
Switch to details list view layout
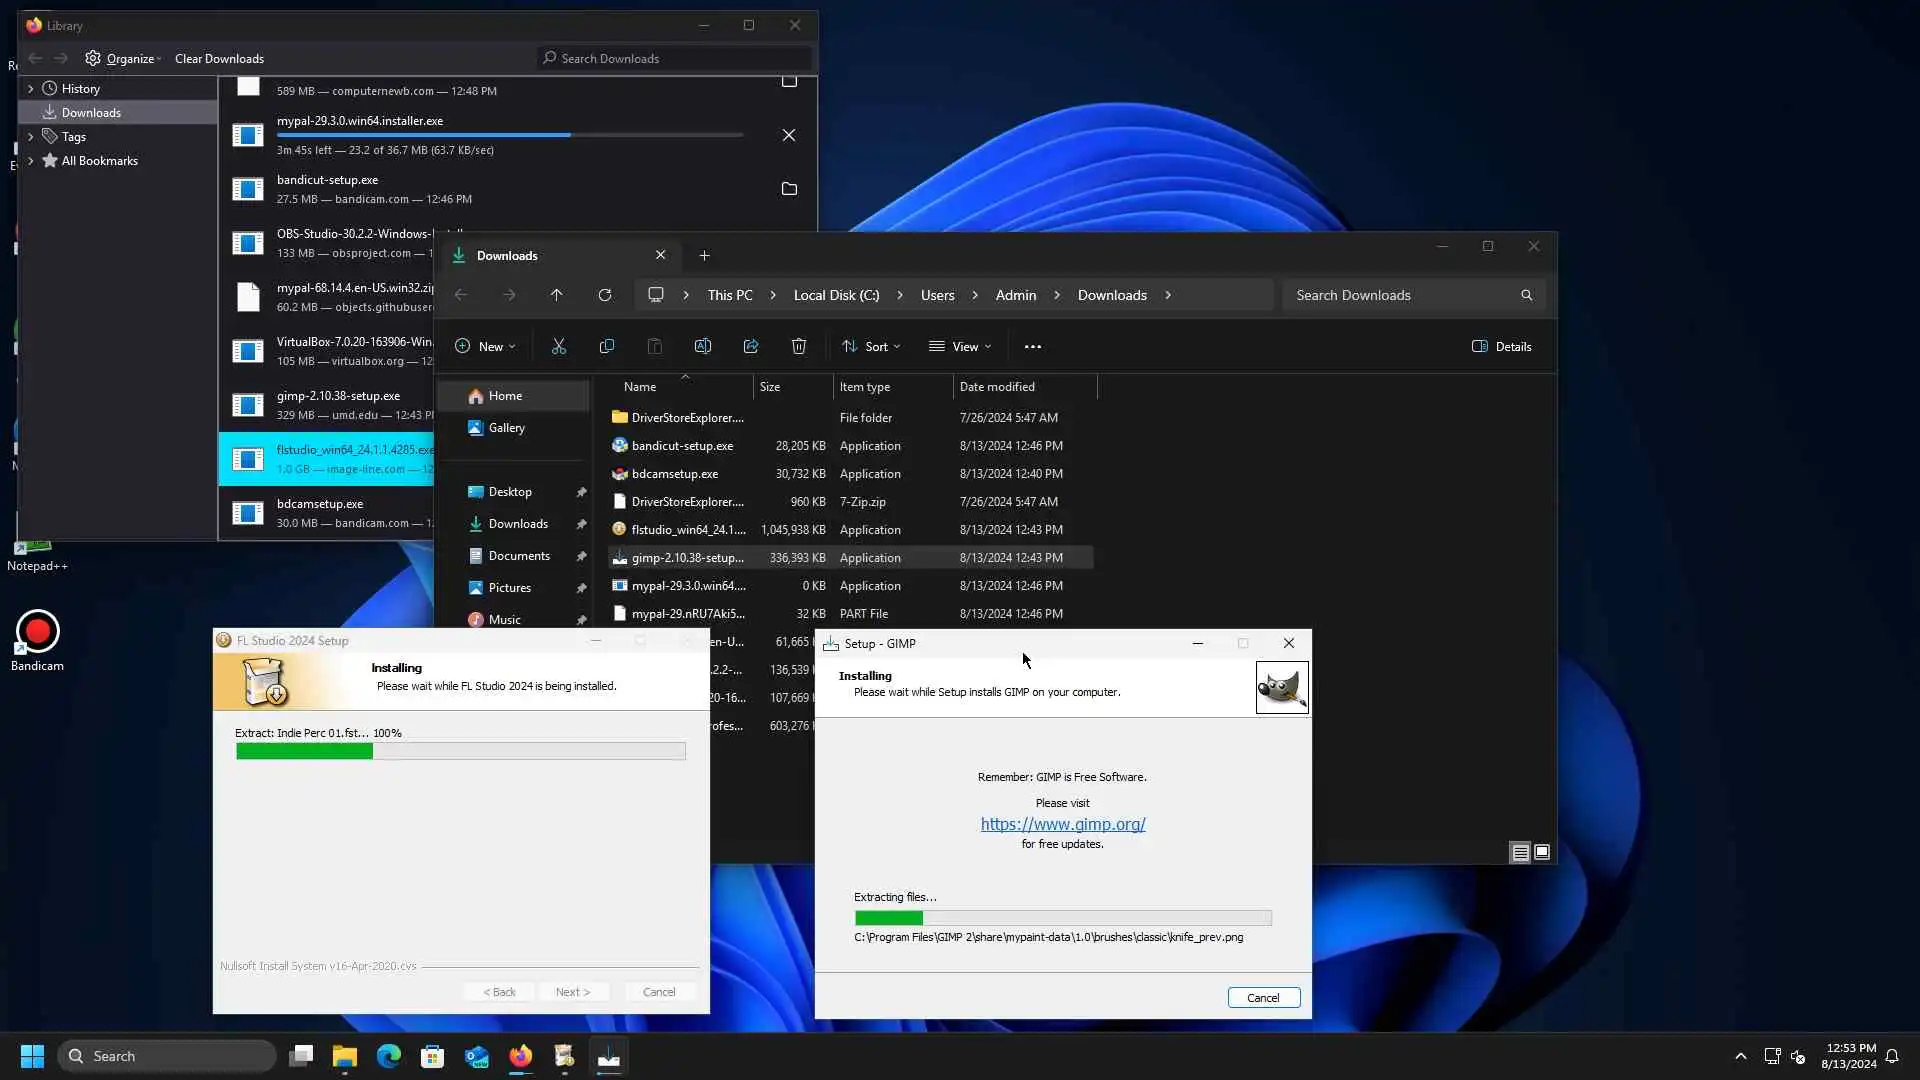[x=1520, y=852]
